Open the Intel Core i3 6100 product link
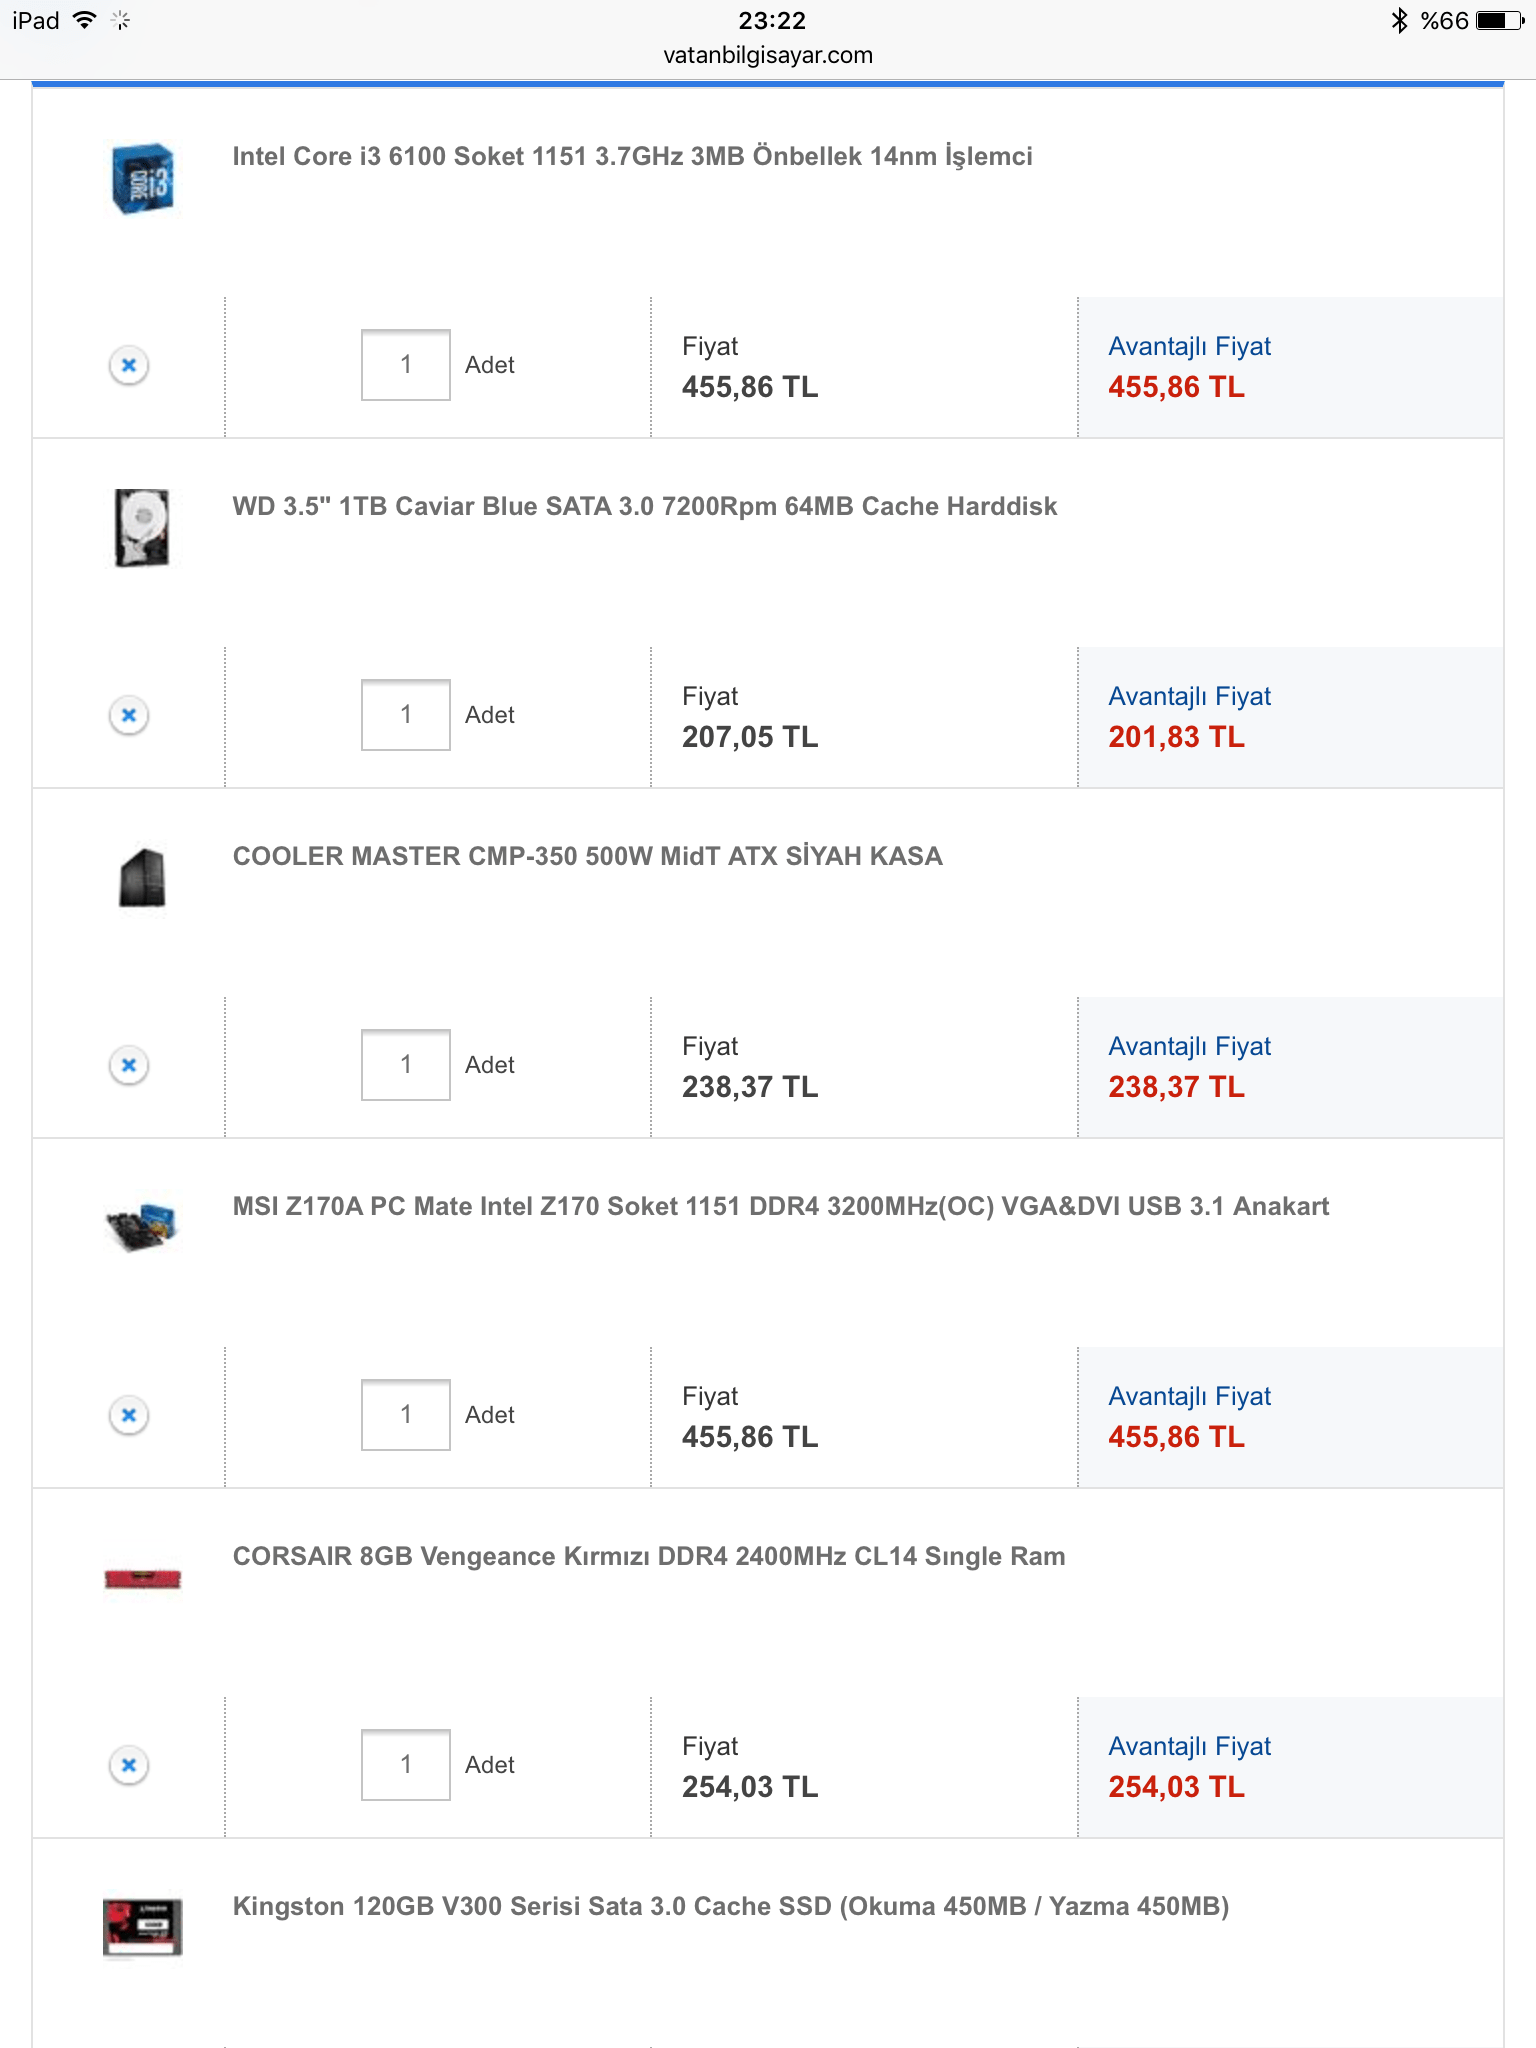This screenshot has height=2048, width=1536. coord(632,157)
